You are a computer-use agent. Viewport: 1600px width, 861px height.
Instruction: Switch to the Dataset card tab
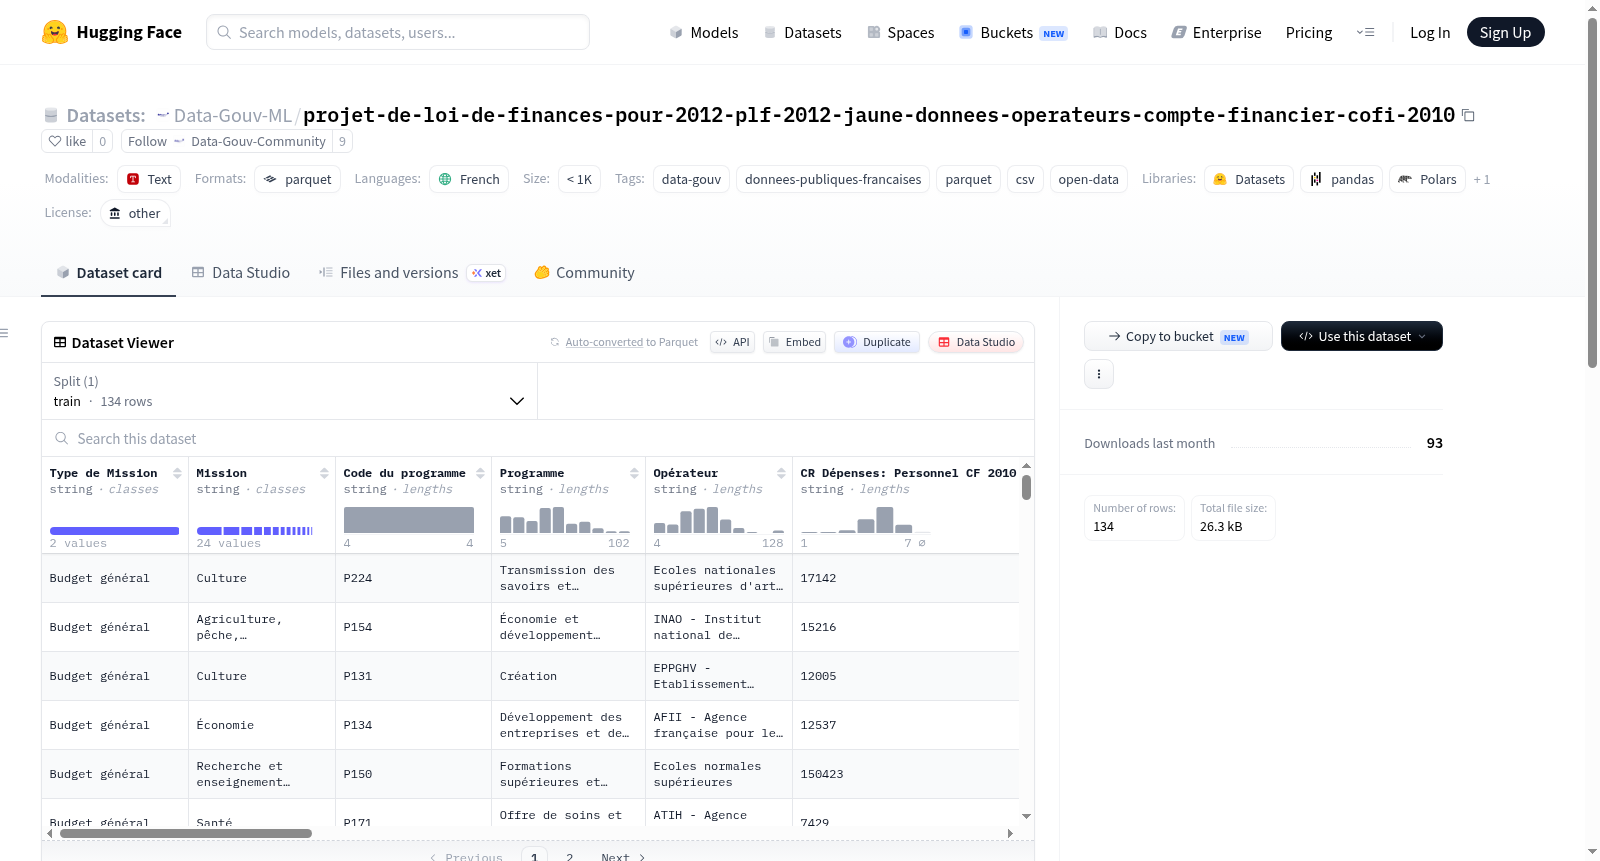tap(108, 272)
